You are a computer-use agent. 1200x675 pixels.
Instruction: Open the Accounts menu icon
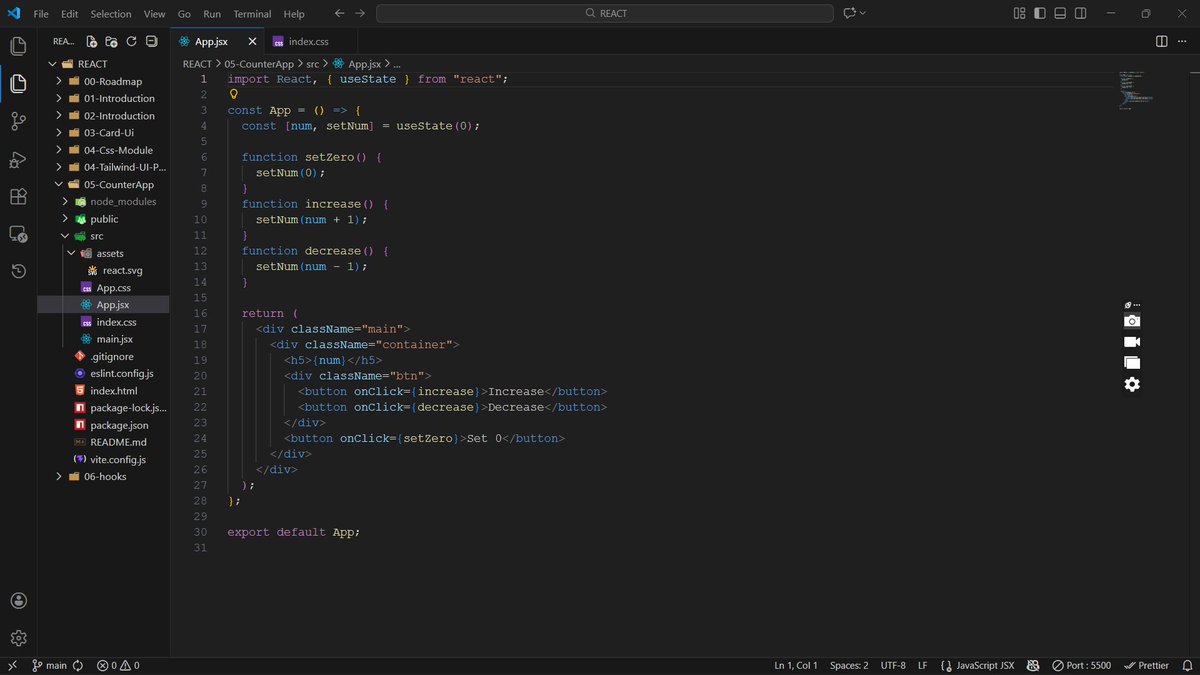click(x=18, y=601)
